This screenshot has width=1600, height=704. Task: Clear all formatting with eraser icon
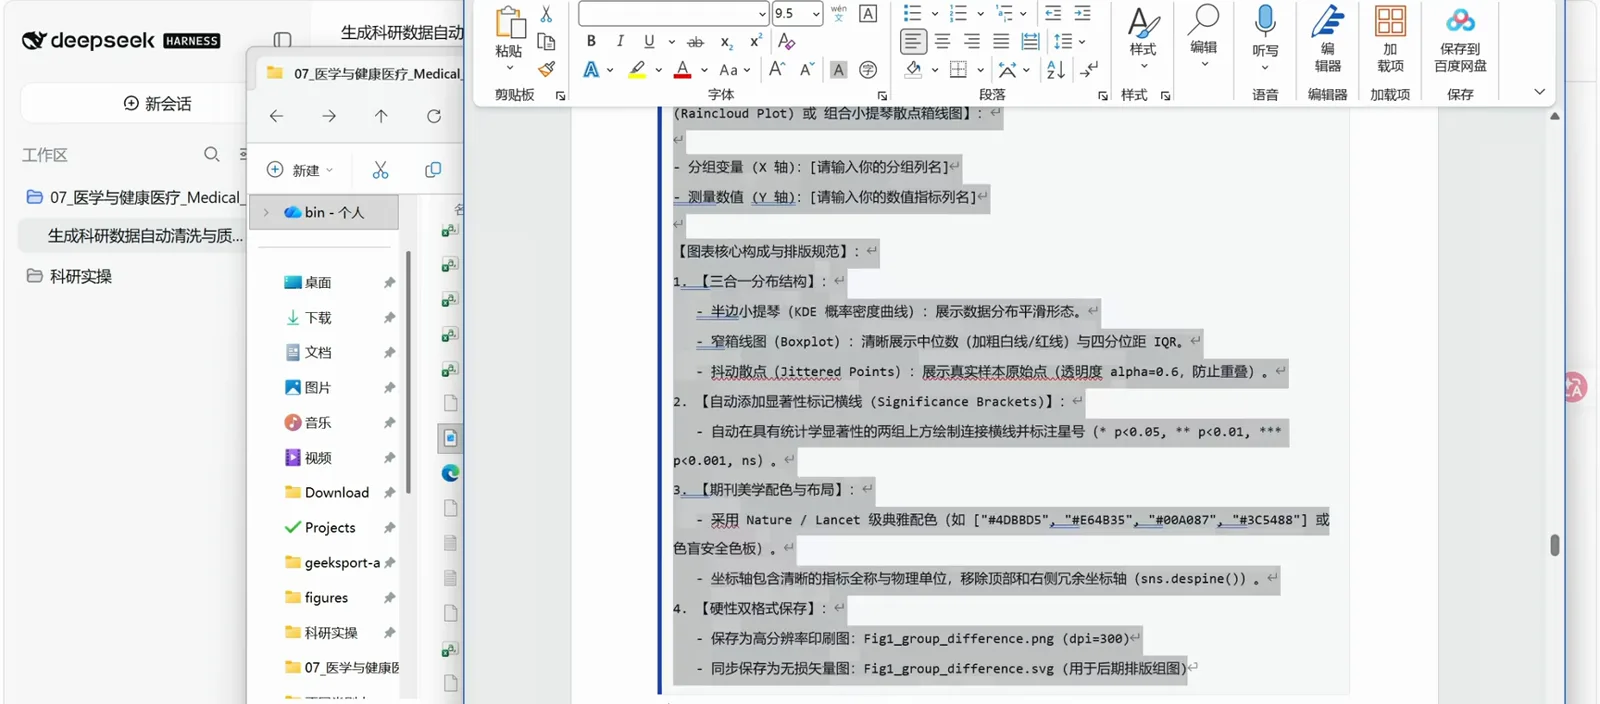coord(787,41)
